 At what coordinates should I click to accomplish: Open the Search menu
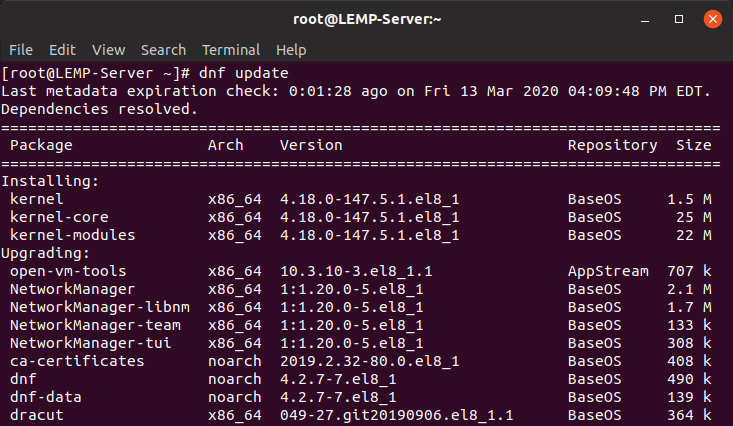[164, 50]
